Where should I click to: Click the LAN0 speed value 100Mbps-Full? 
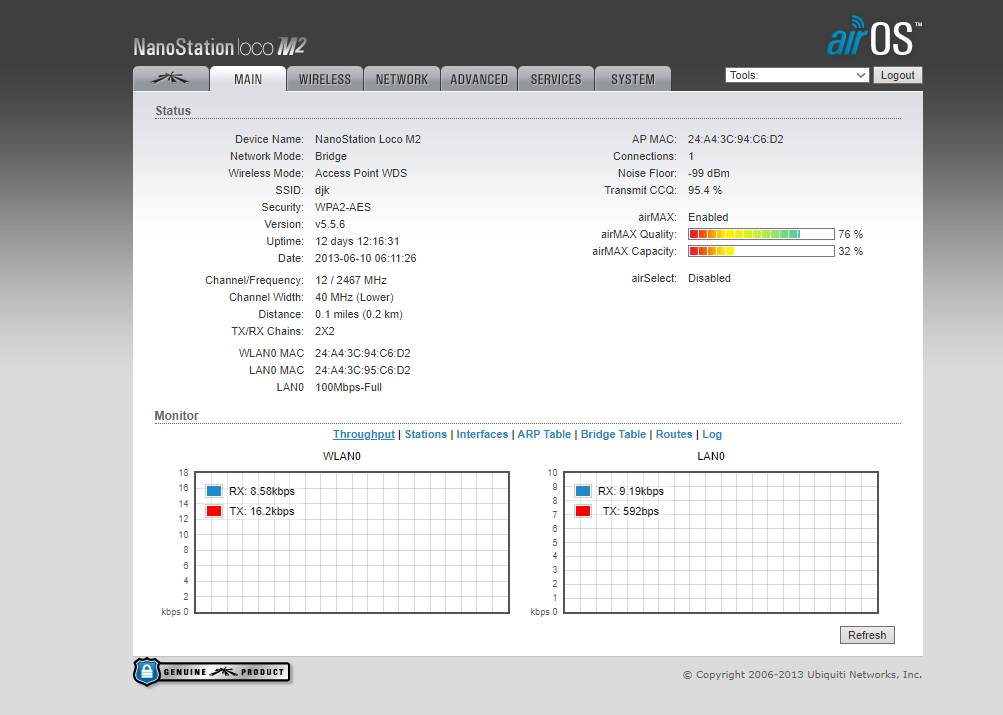click(x=349, y=388)
